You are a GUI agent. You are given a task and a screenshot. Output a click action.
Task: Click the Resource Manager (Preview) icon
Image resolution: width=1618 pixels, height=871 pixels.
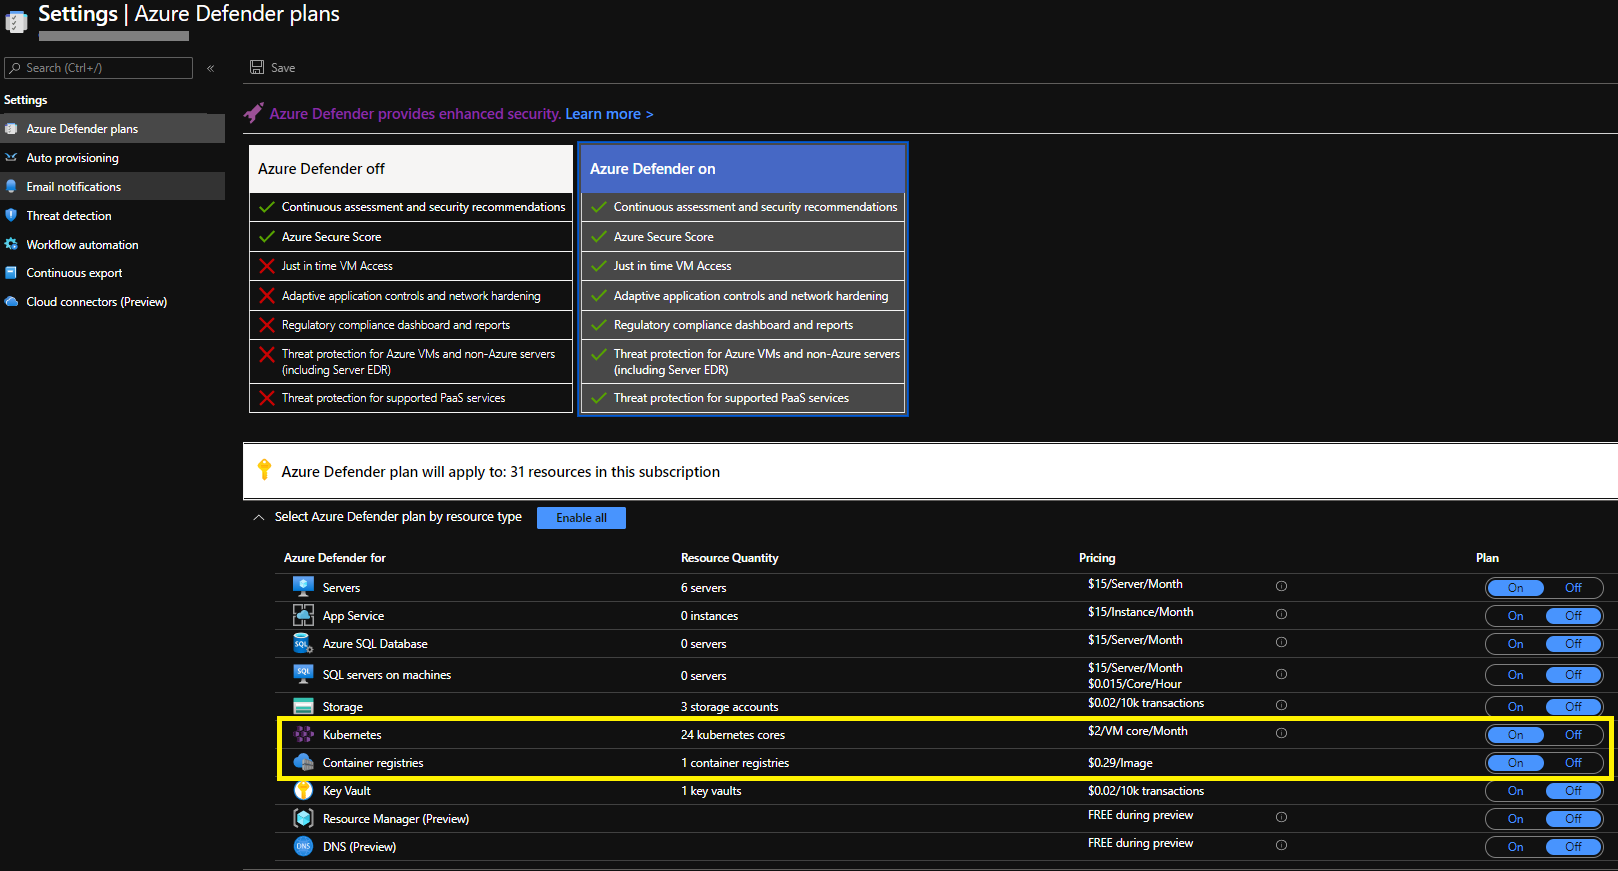coord(303,818)
